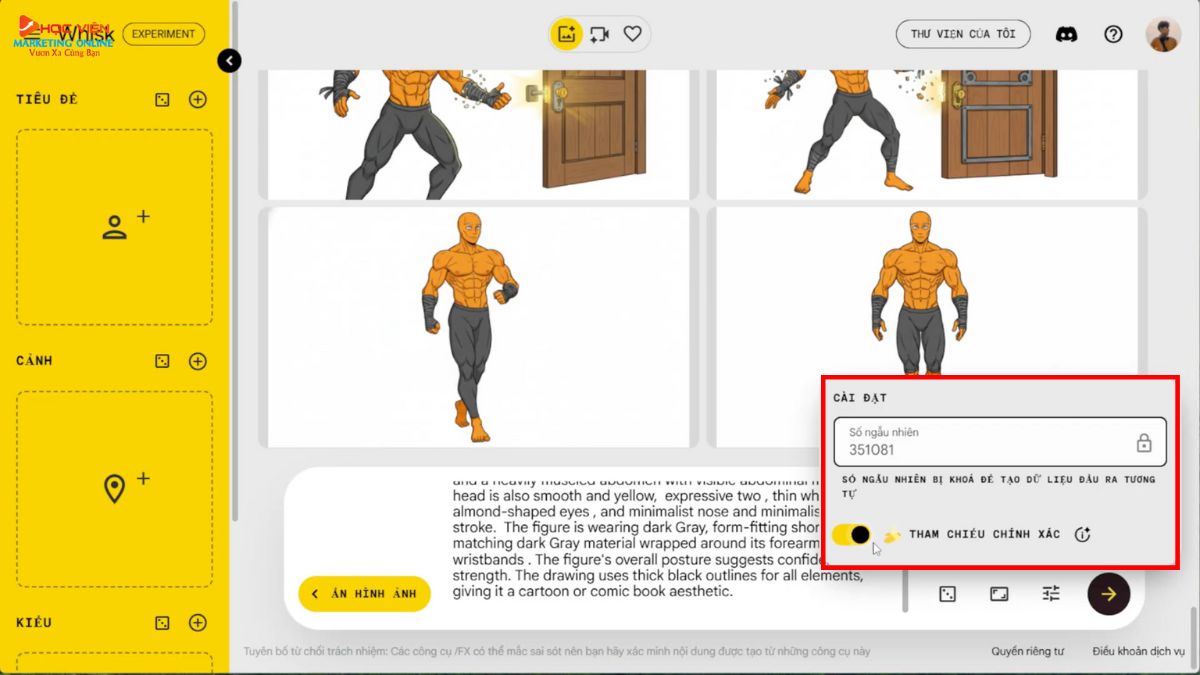
Task: Click the ẨN HÌNH ẢNH button
Action: 364,594
